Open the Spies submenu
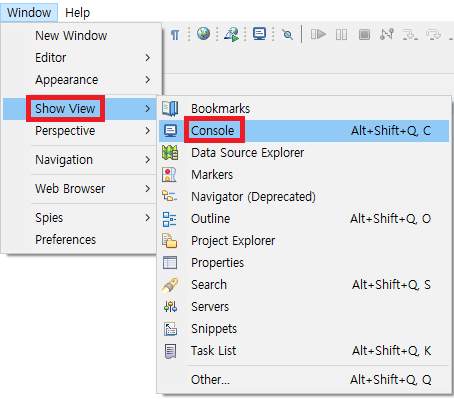The height and width of the screenshot is (399, 454). [80, 218]
